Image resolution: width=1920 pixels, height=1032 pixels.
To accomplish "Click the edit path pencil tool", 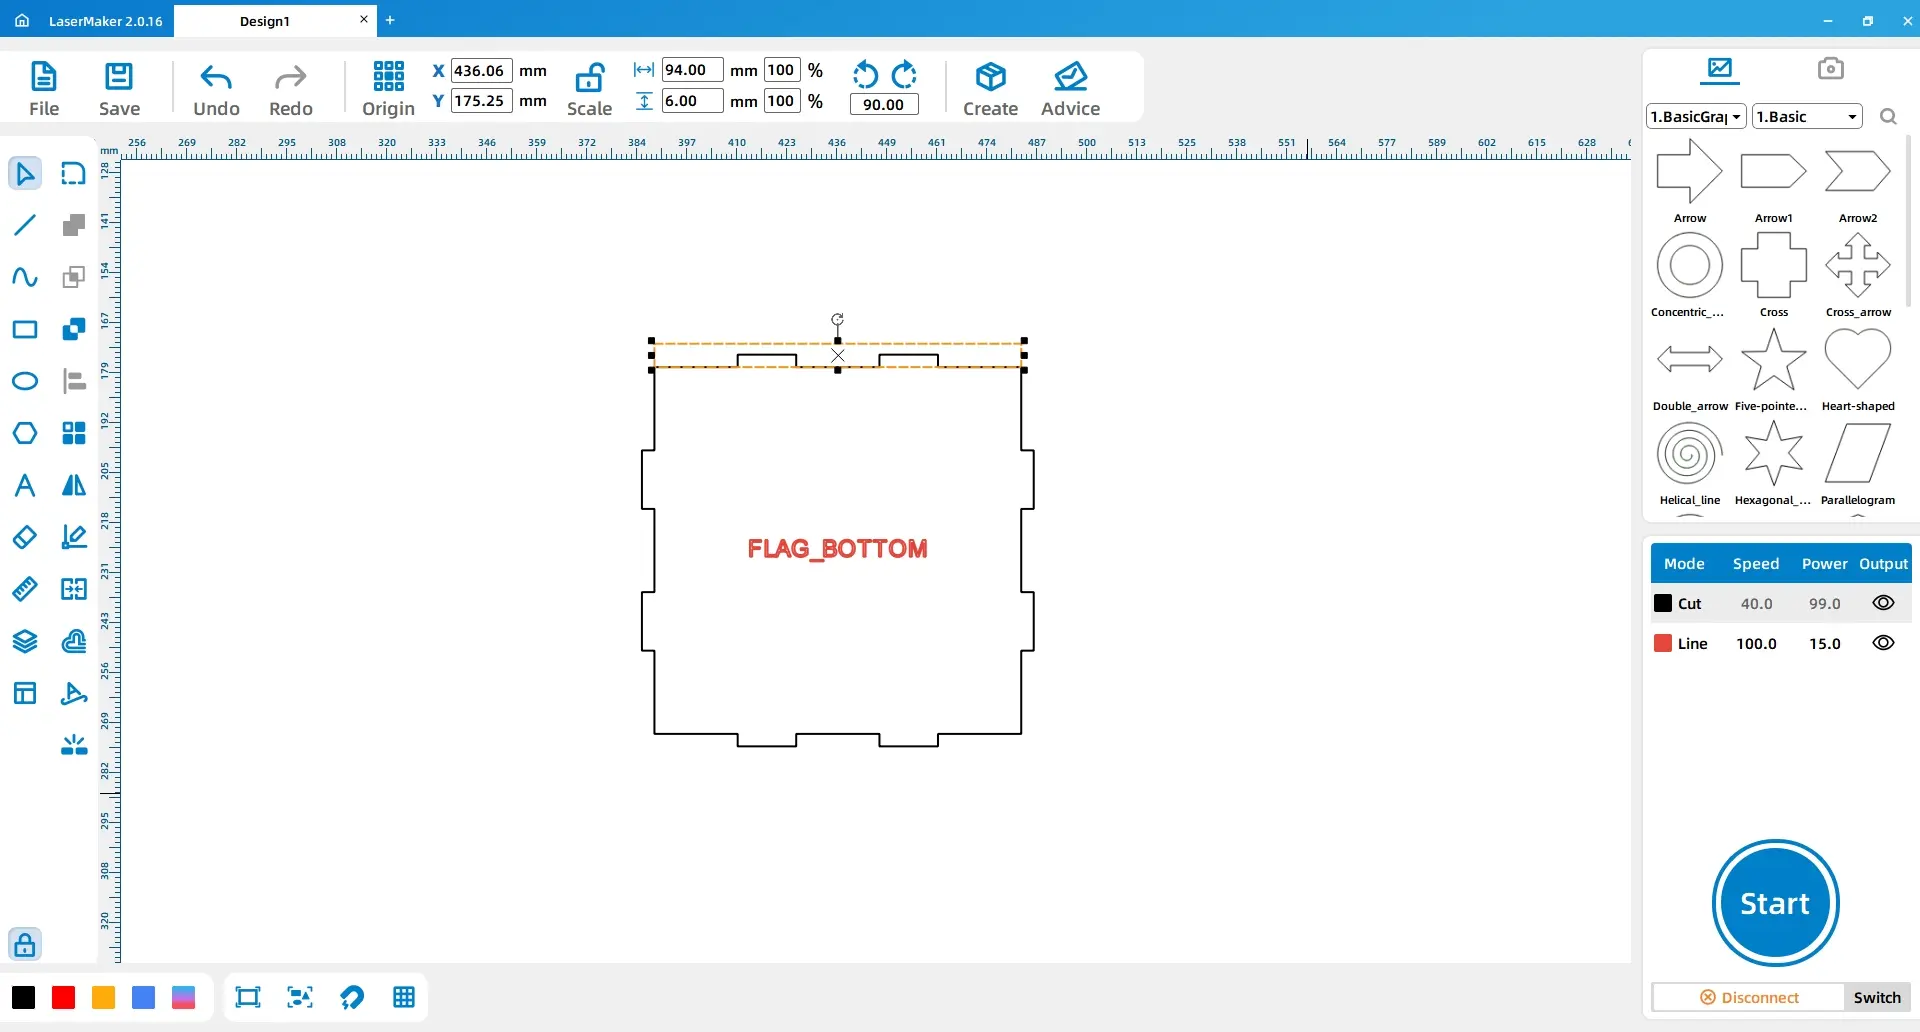I will [74, 537].
